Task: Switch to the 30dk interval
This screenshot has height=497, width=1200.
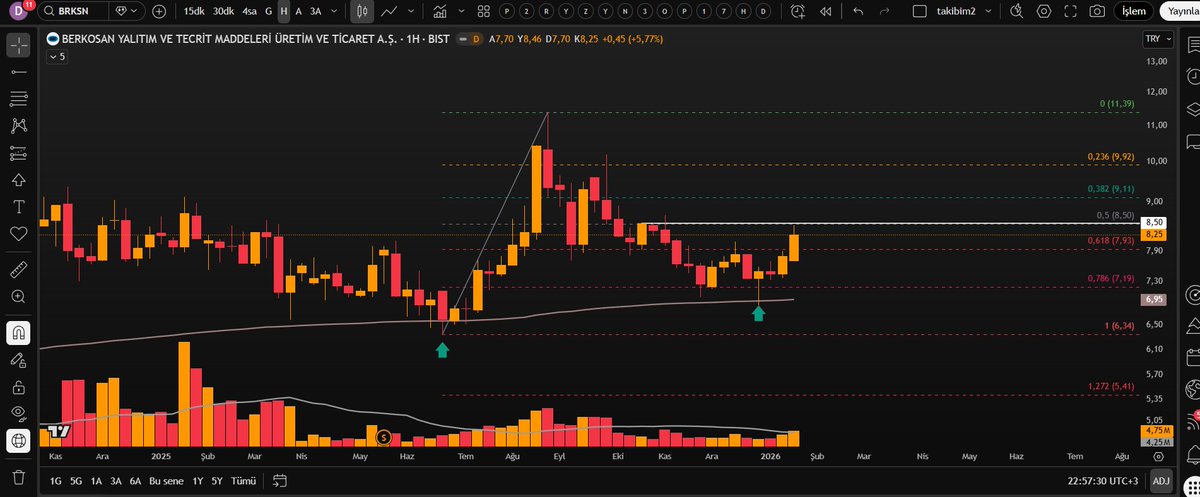Action: point(223,11)
